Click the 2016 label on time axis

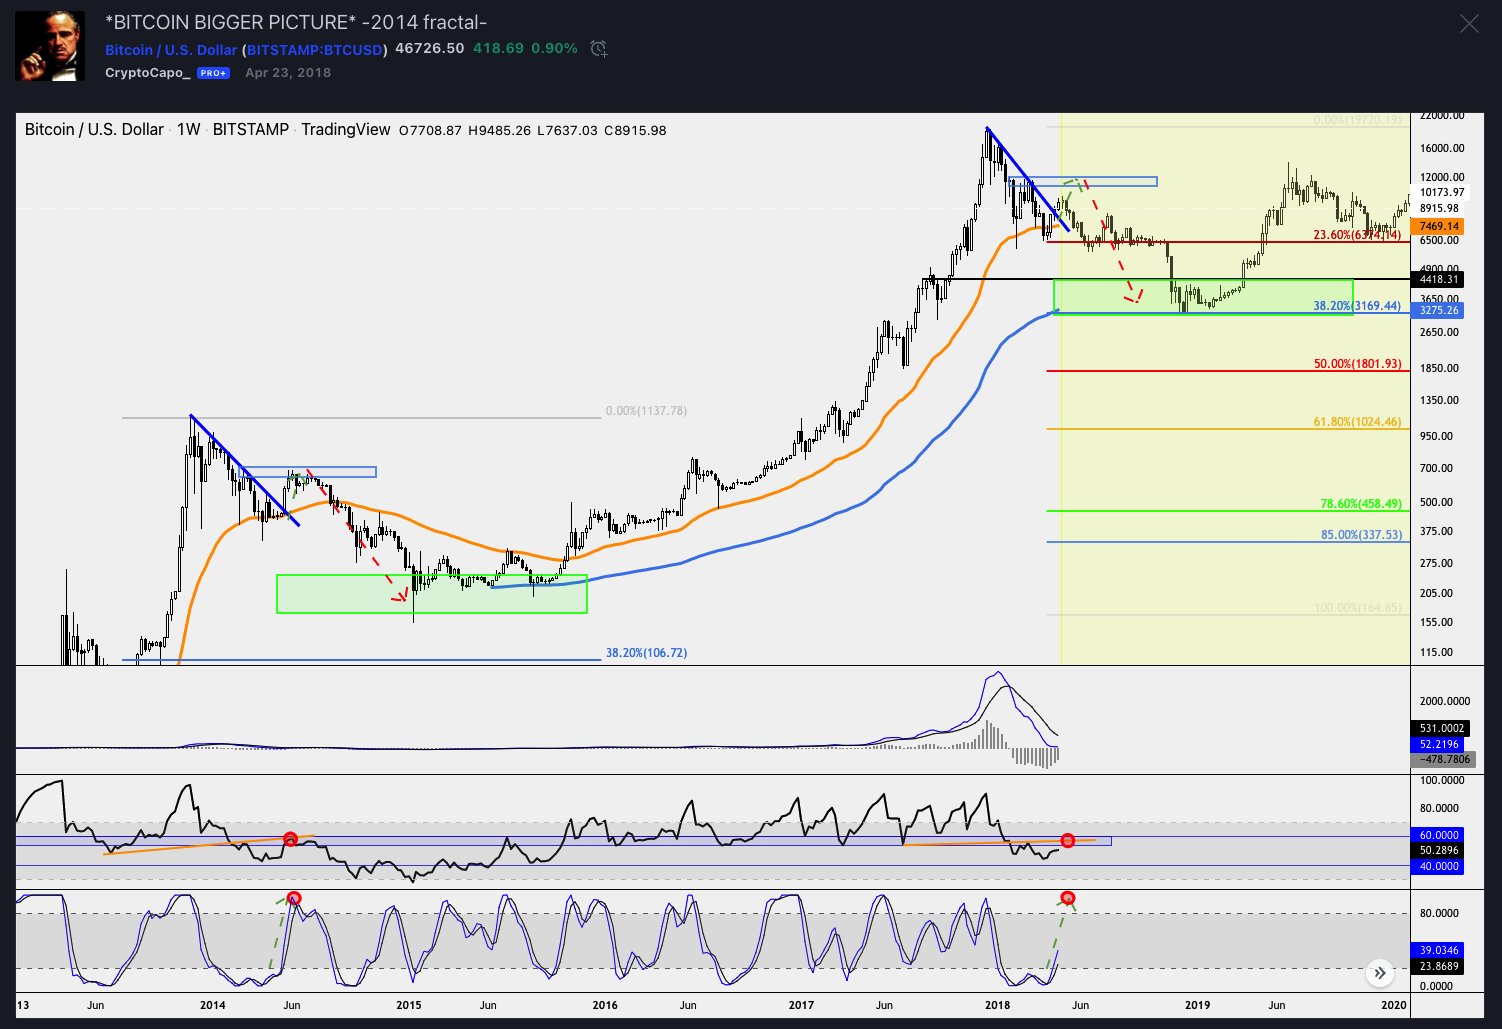[x=605, y=1005]
